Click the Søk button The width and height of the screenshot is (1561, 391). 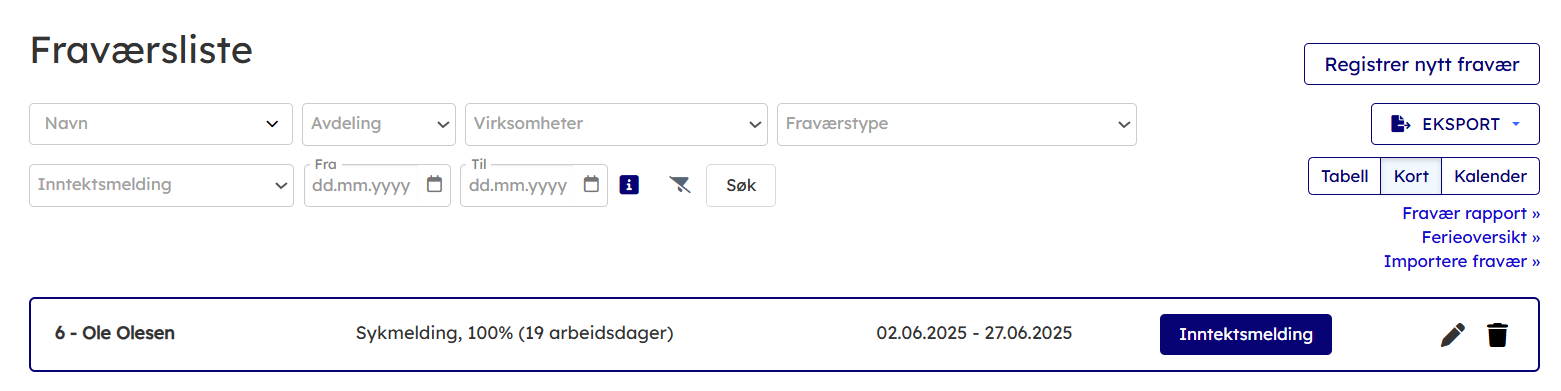[x=741, y=185]
